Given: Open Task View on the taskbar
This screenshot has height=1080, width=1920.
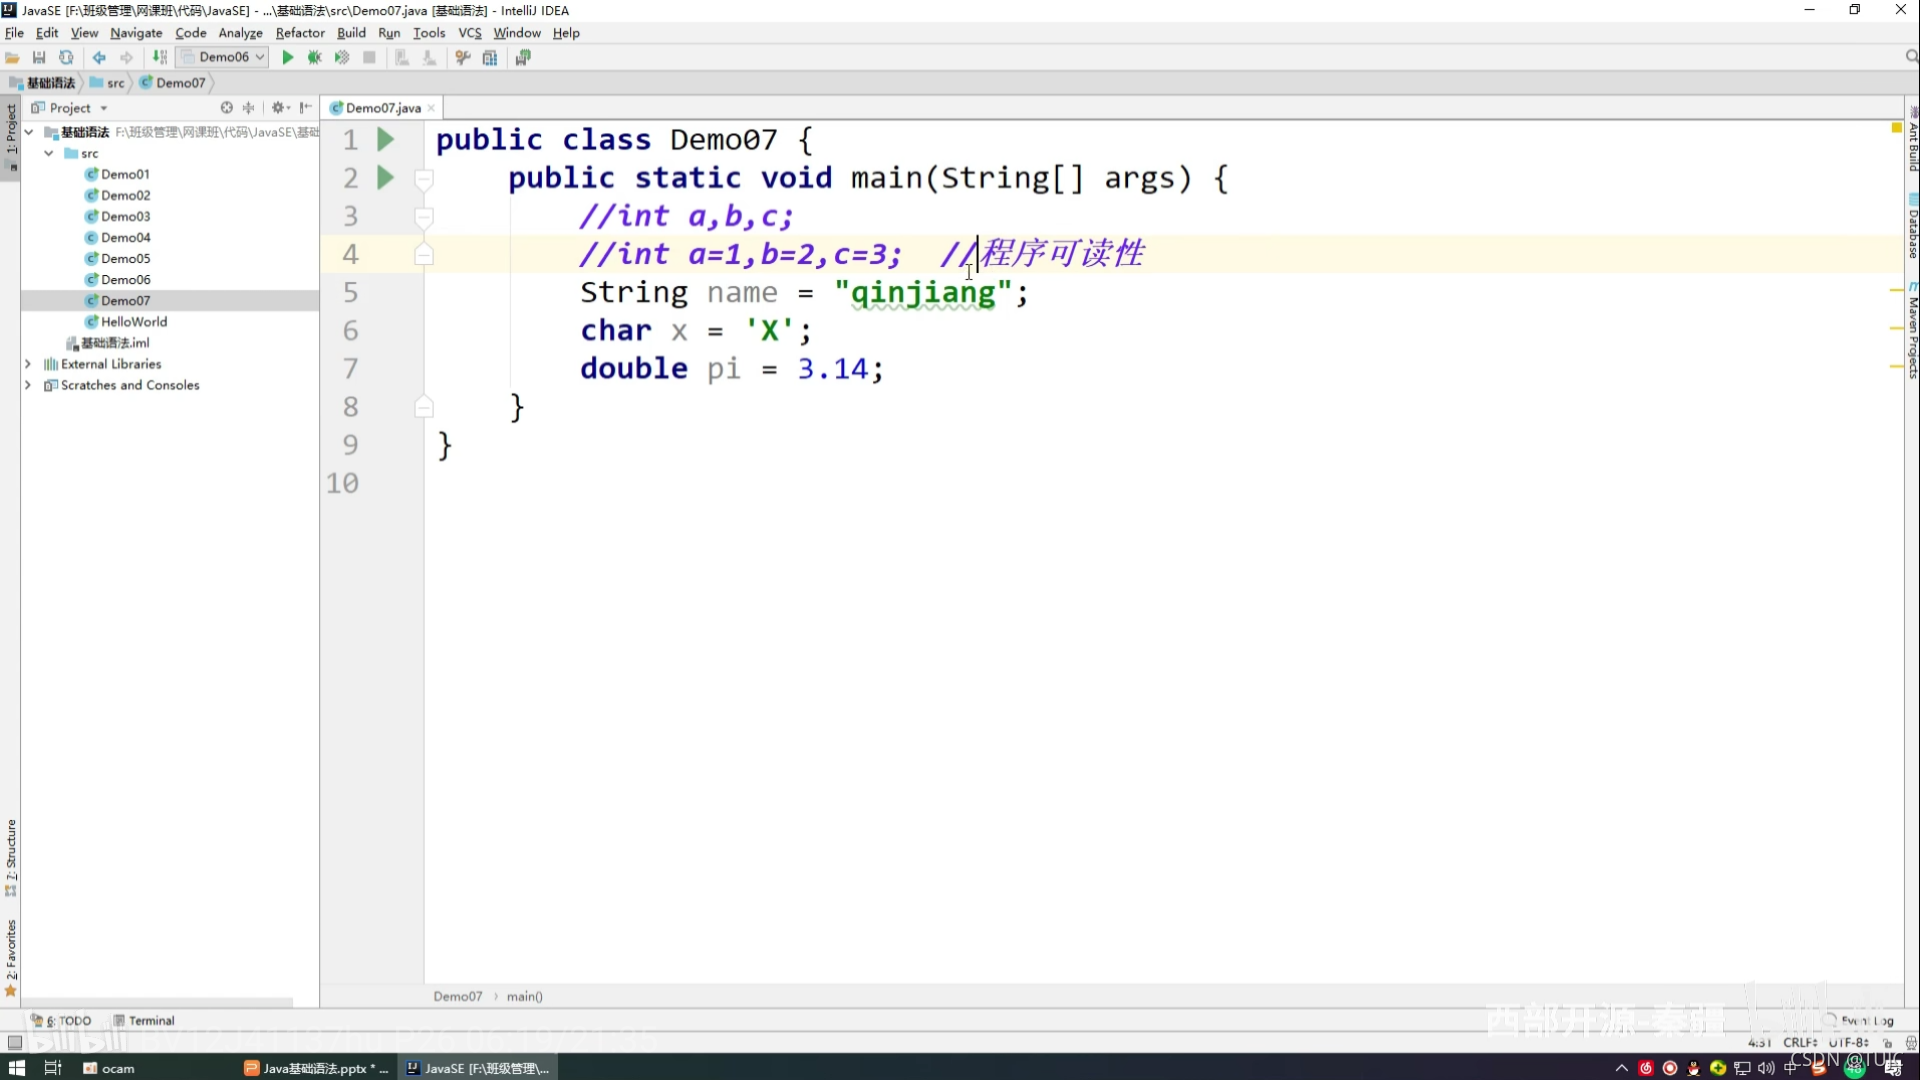Looking at the screenshot, I should pos(53,1068).
